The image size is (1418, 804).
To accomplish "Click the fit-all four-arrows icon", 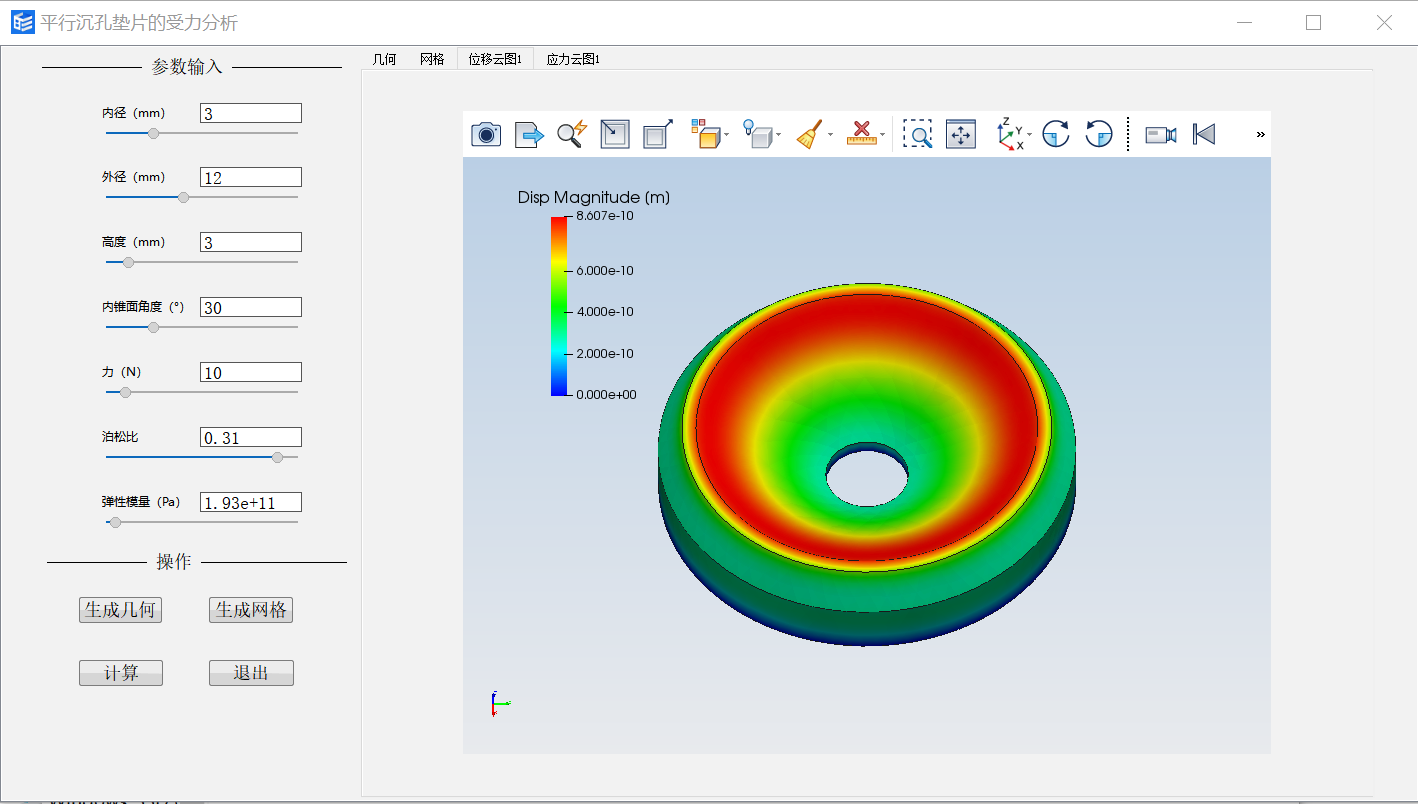I will 960,134.
